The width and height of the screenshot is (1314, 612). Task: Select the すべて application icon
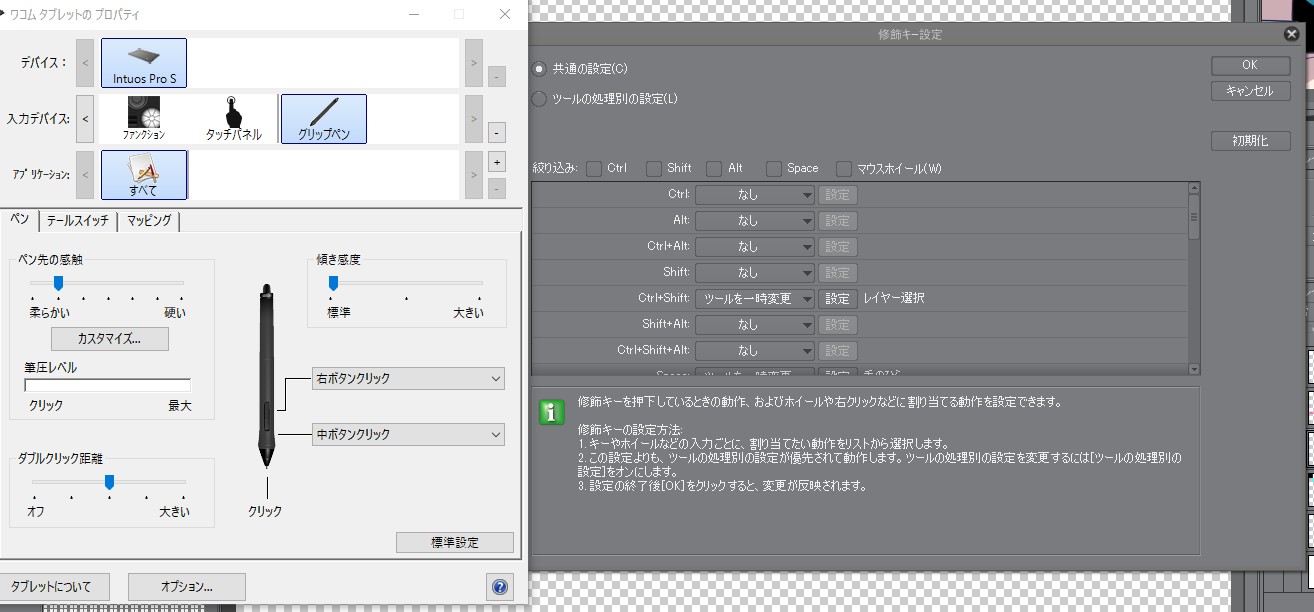pos(143,174)
